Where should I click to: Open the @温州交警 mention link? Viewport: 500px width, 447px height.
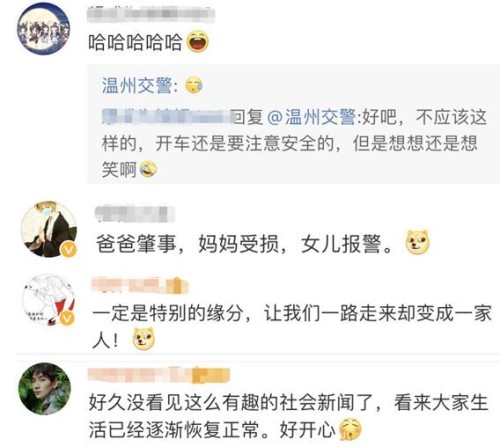(311, 117)
